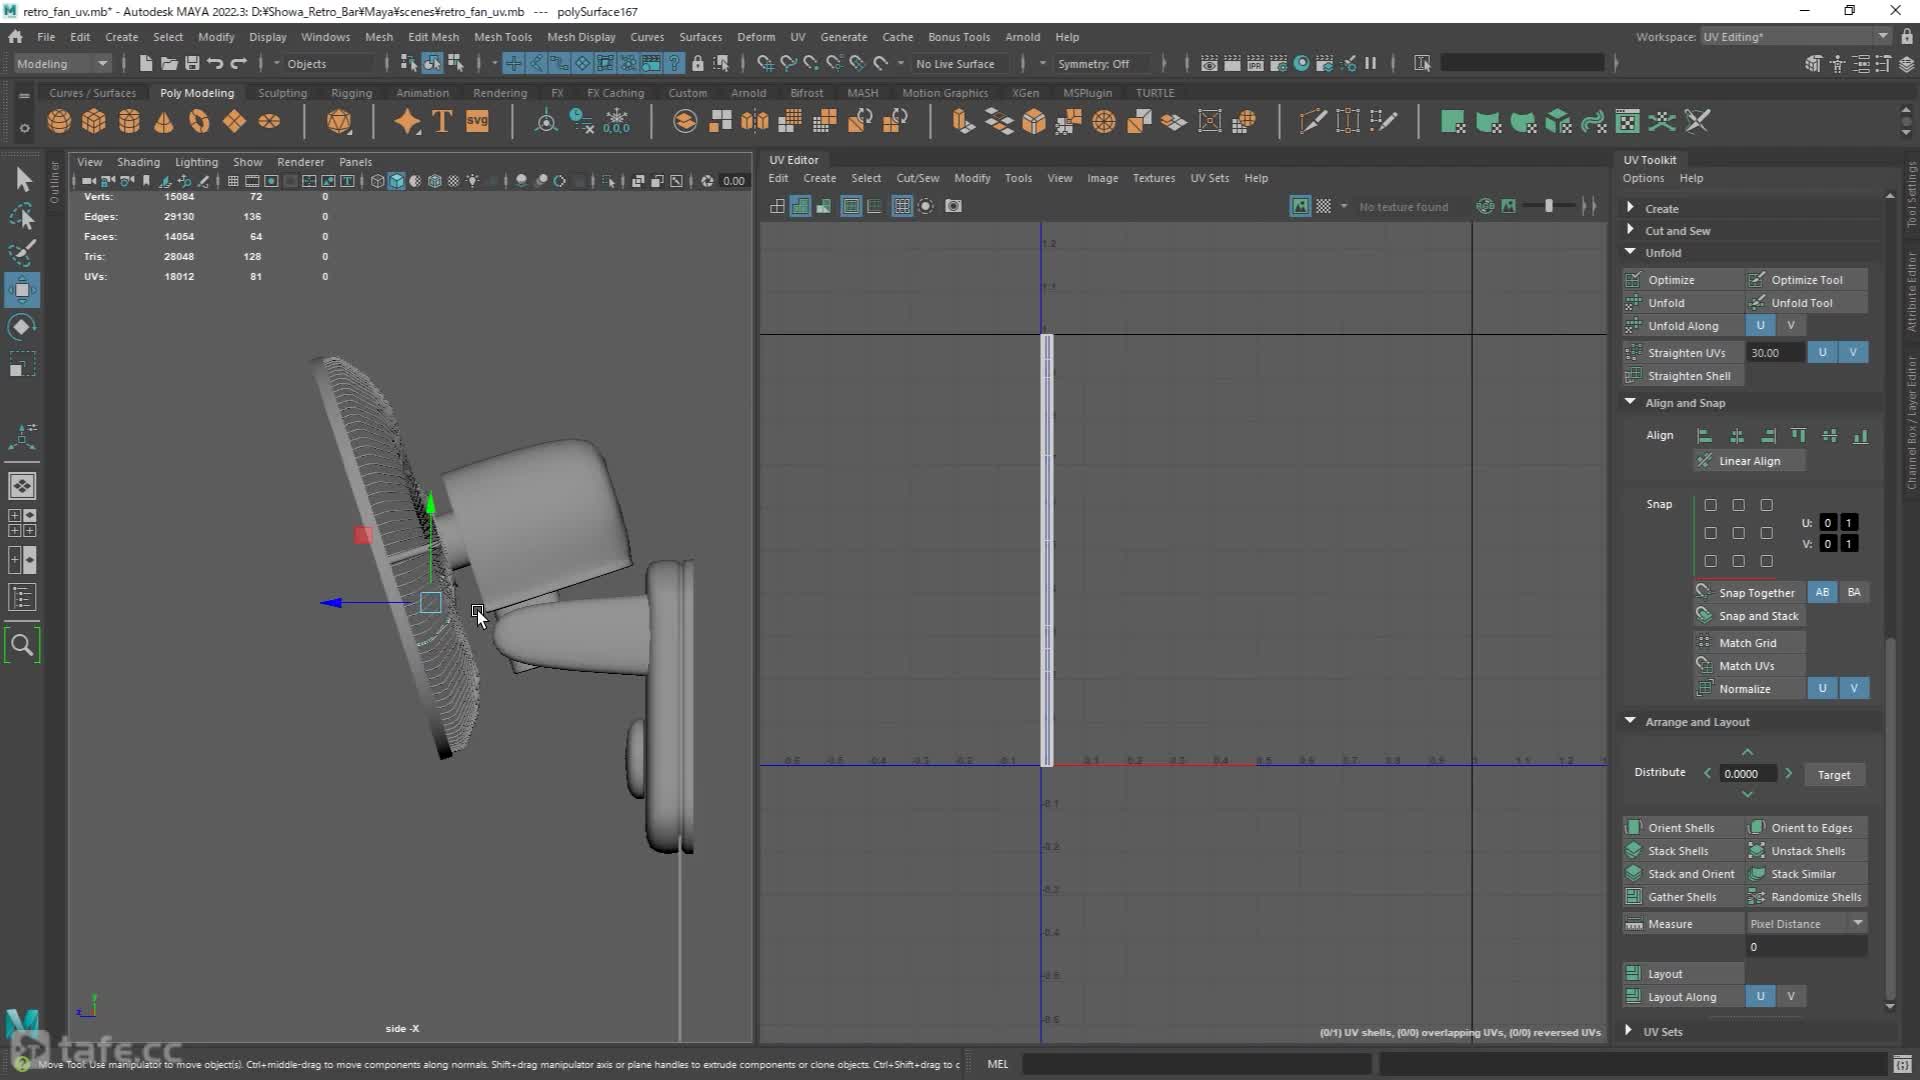1920x1080 pixels.
Task: Open UV Editor Cut/Sew menu
Action: tap(917, 178)
